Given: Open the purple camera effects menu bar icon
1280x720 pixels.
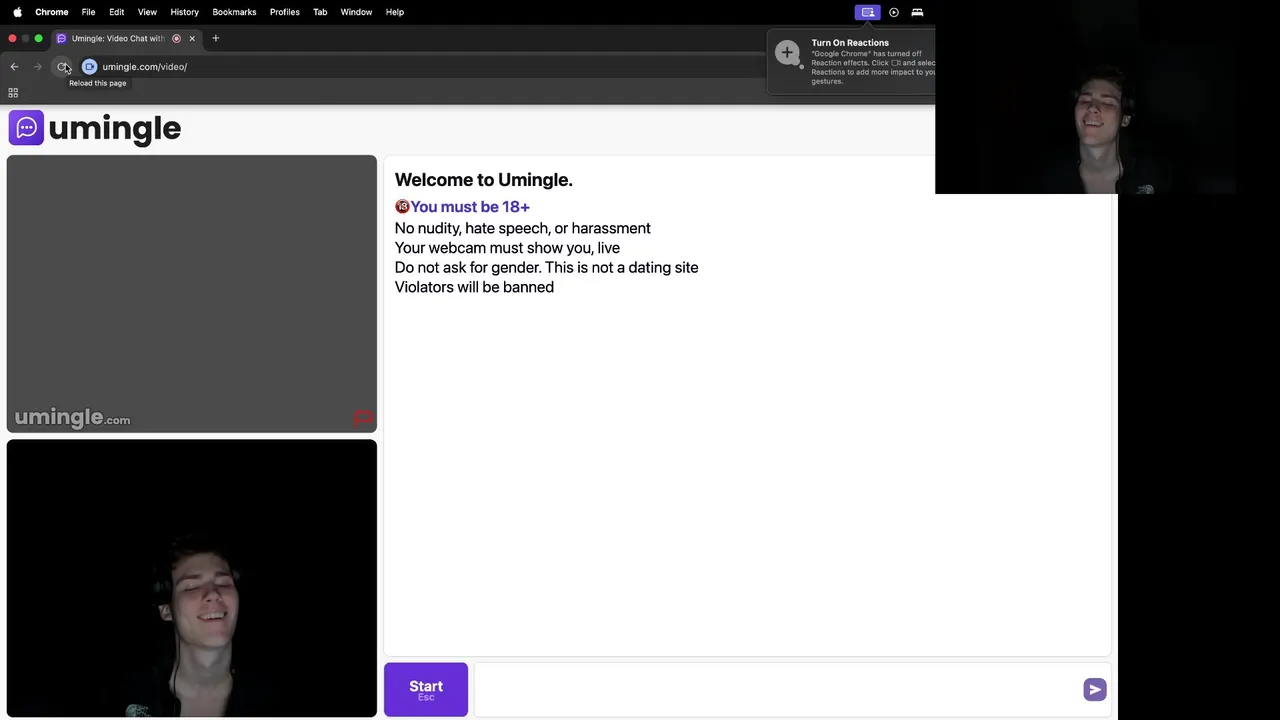Looking at the screenshot, I should pyautogui.click(x=867, y=12).
